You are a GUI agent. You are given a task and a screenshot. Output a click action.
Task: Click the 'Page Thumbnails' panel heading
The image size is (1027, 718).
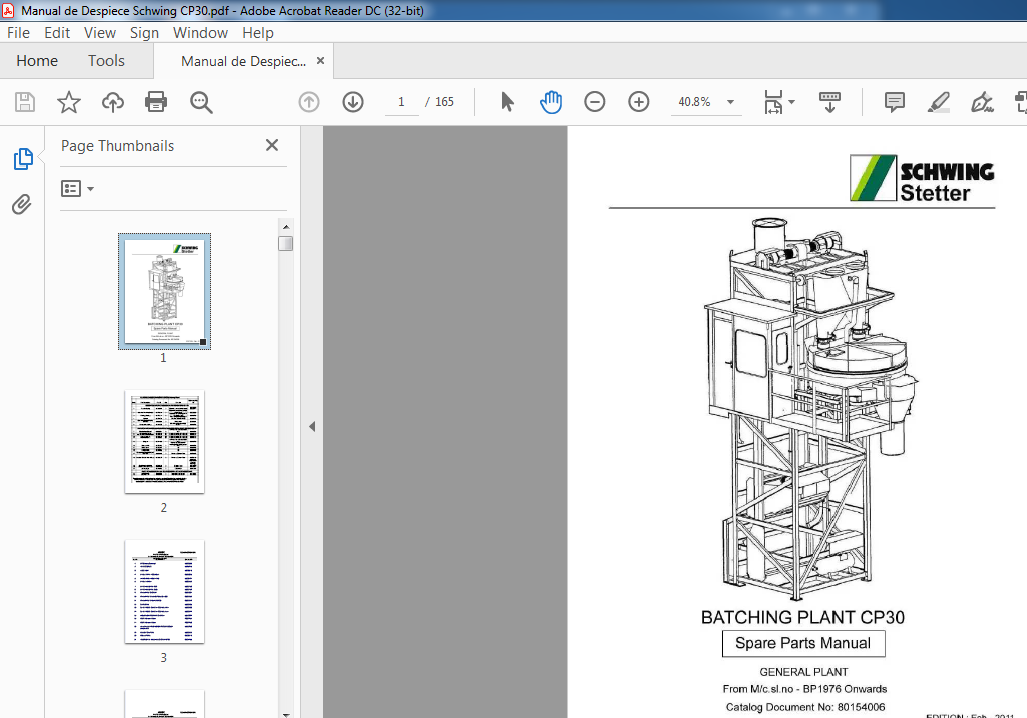pos(117,146)
